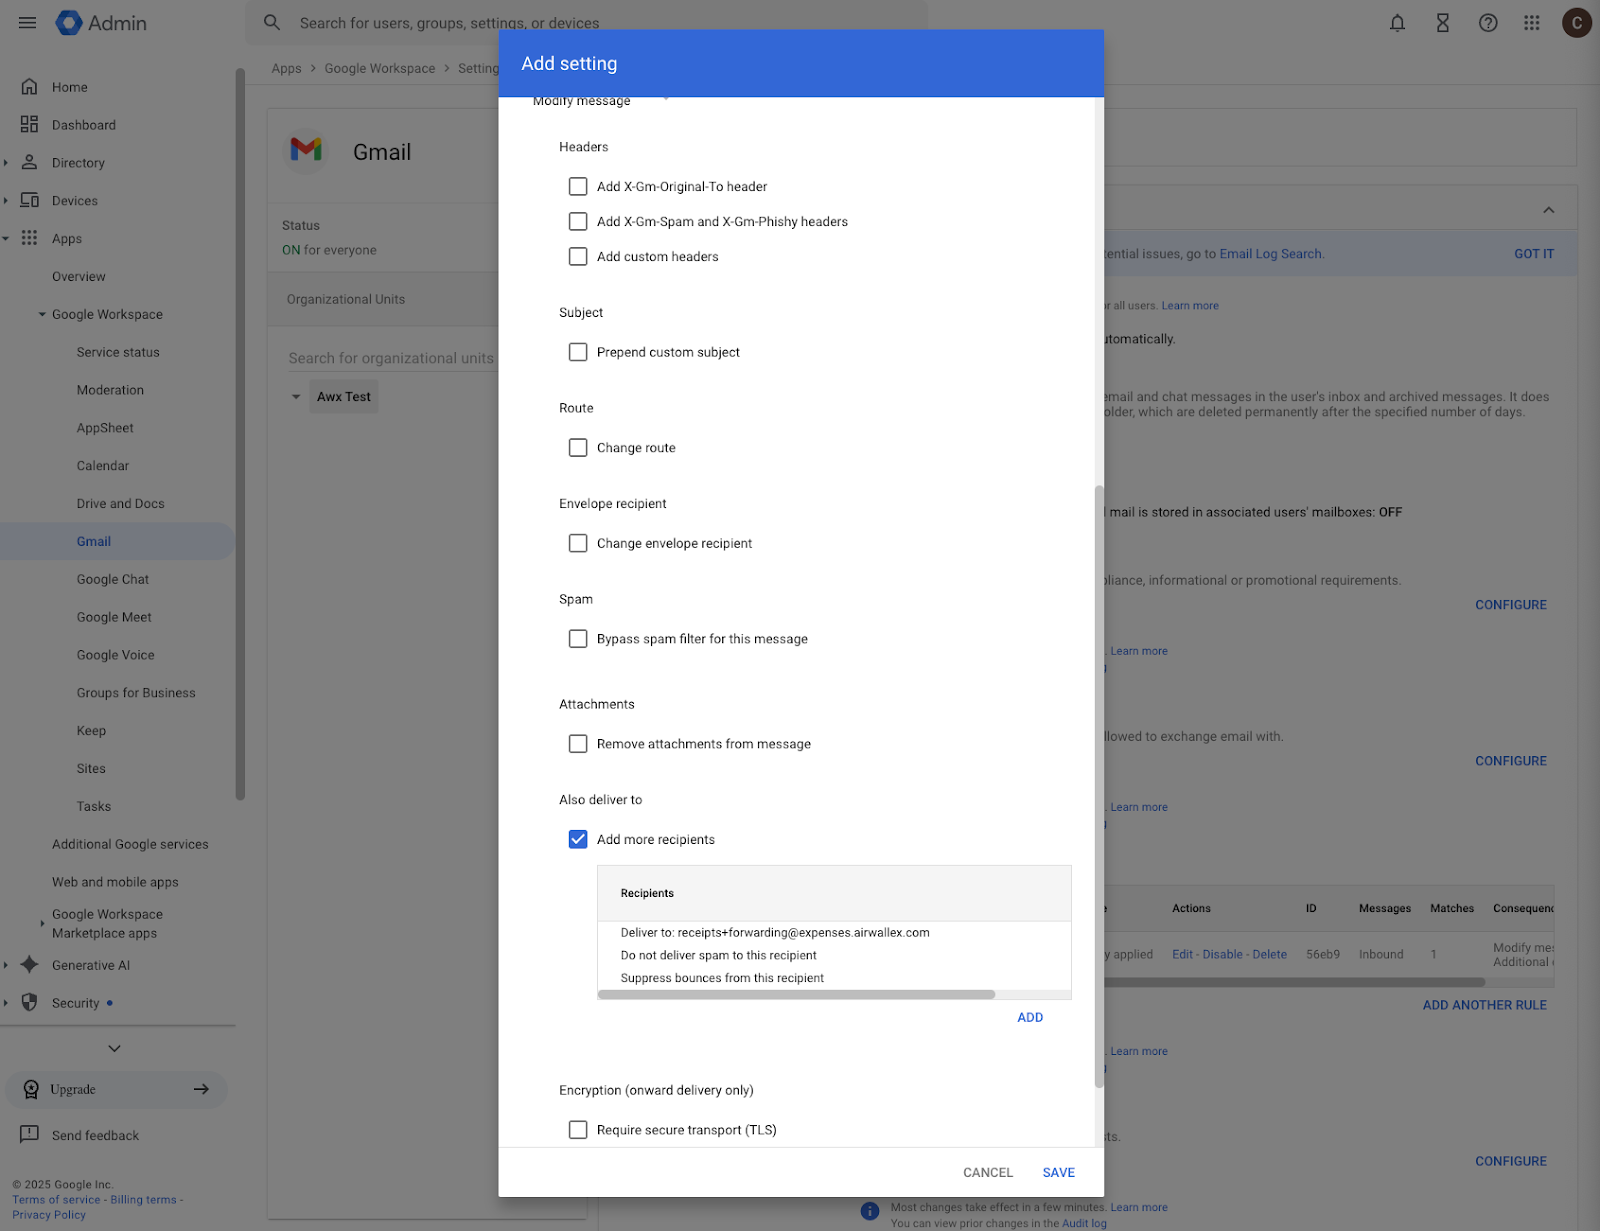Click the Add setting dialog vertical scrollbar

(x=1099, y=786)
